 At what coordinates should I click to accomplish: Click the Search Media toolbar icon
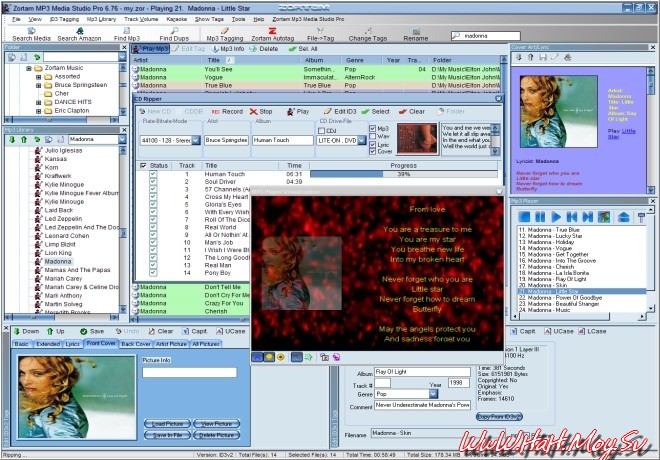click(x=31, y=35)
